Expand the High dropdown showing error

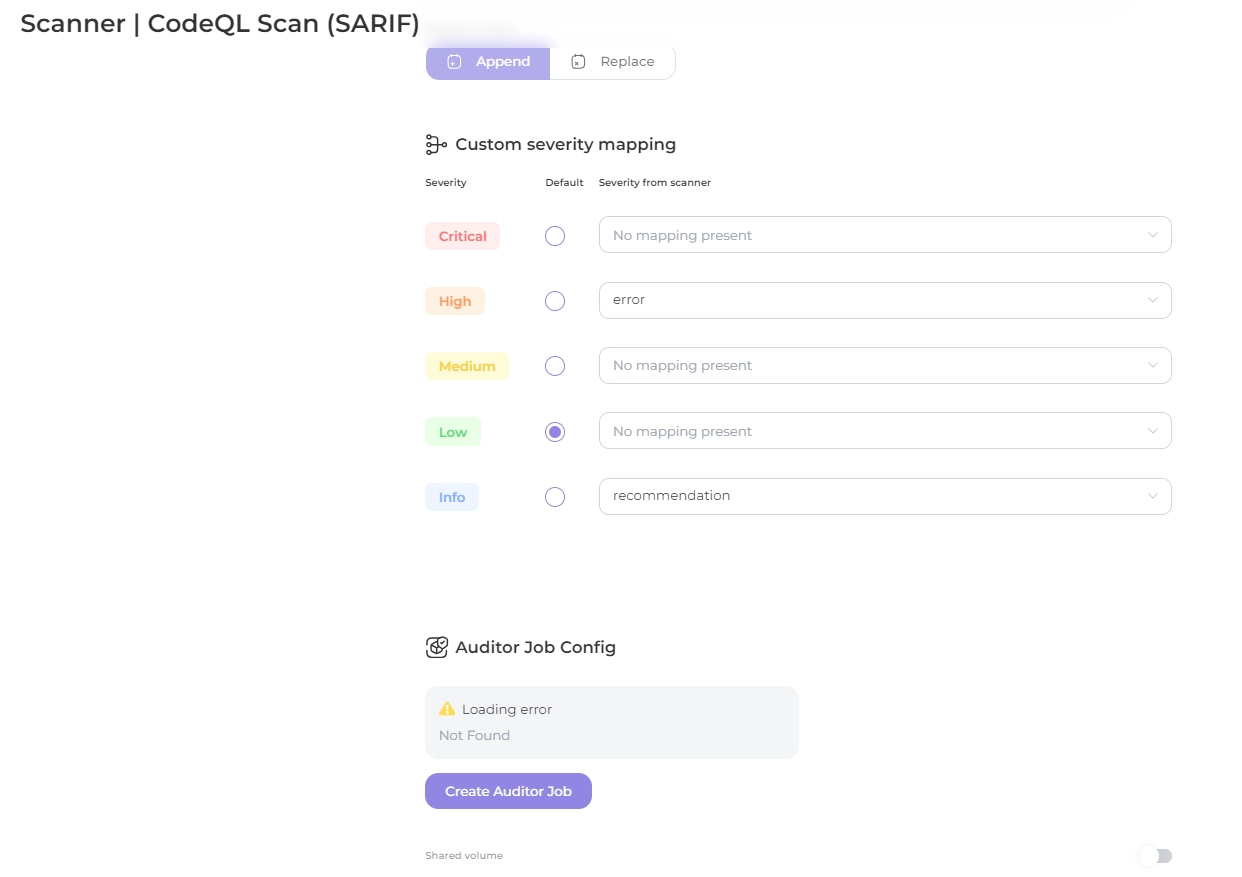(x=884, y=300)
